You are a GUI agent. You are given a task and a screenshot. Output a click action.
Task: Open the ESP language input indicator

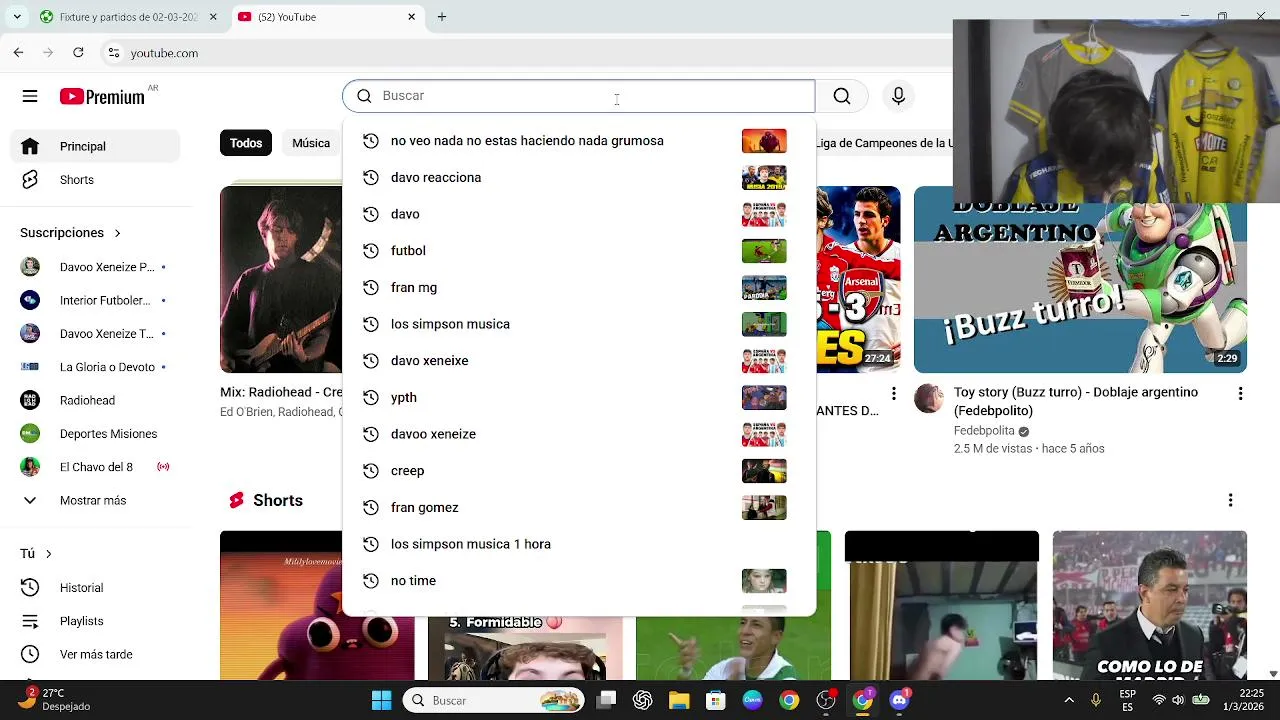(1127, 700)
